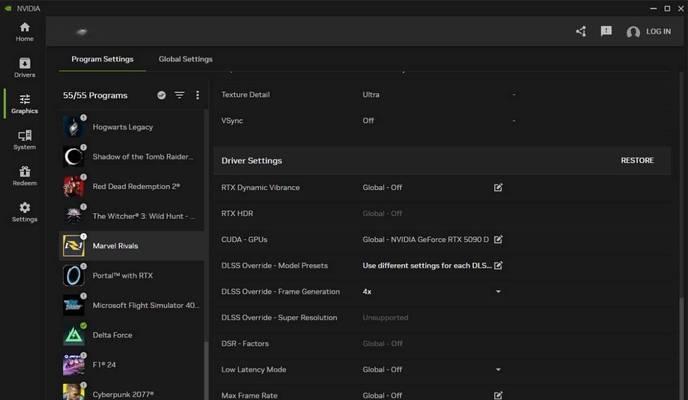This screenshot has height=400, width=688.
Task: Open the System section
Action: (x=25, y=139)
